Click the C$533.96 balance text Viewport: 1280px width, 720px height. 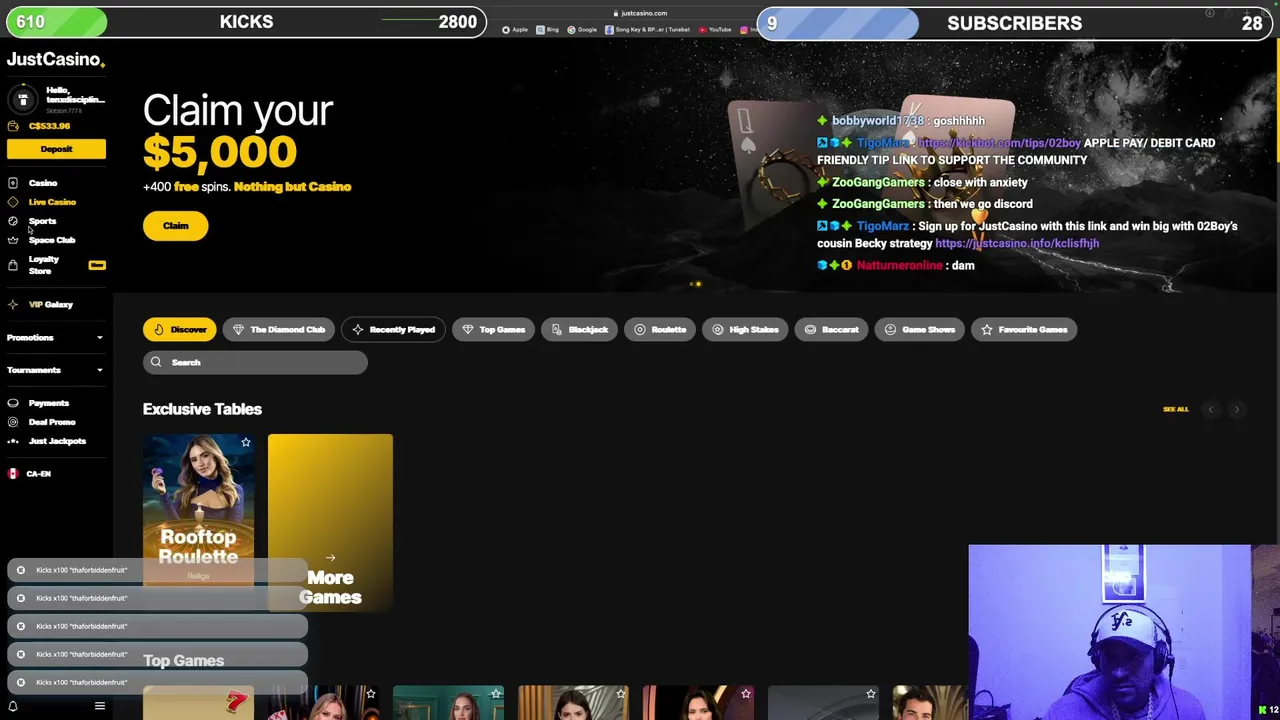[49, 126]
